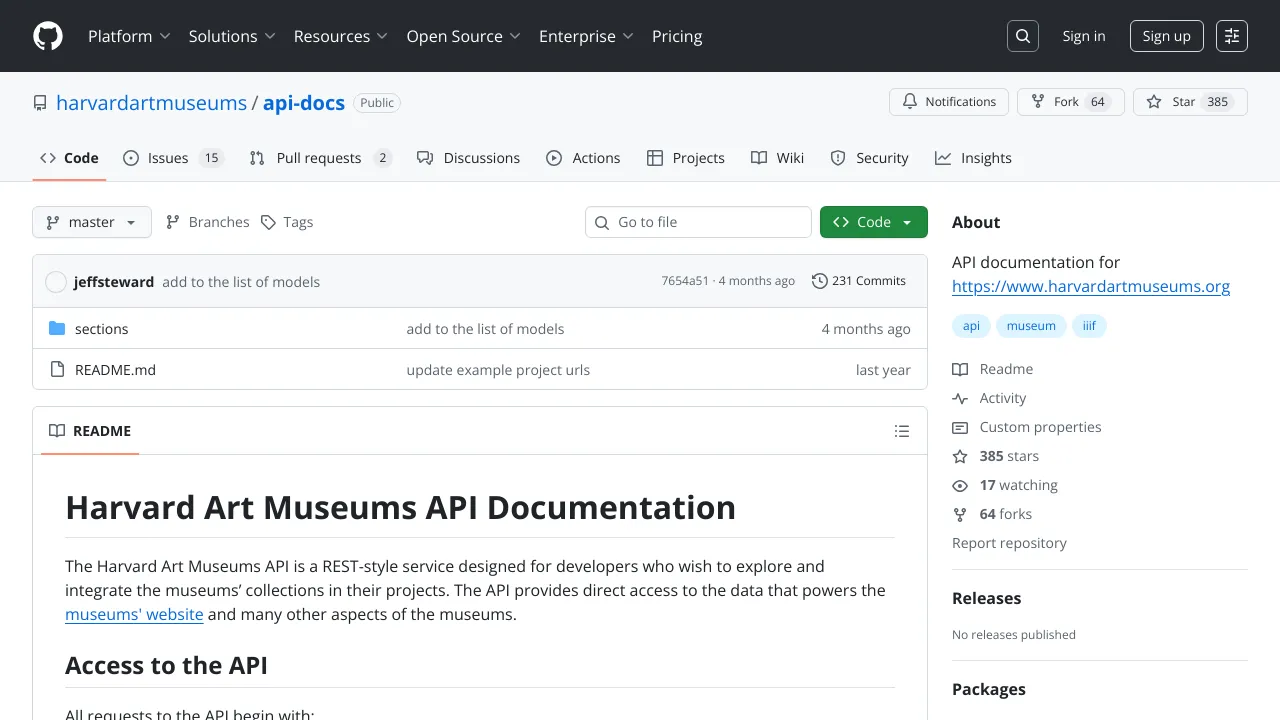
Task: Click the README.md file icon
Action: [x=57, y=370]
